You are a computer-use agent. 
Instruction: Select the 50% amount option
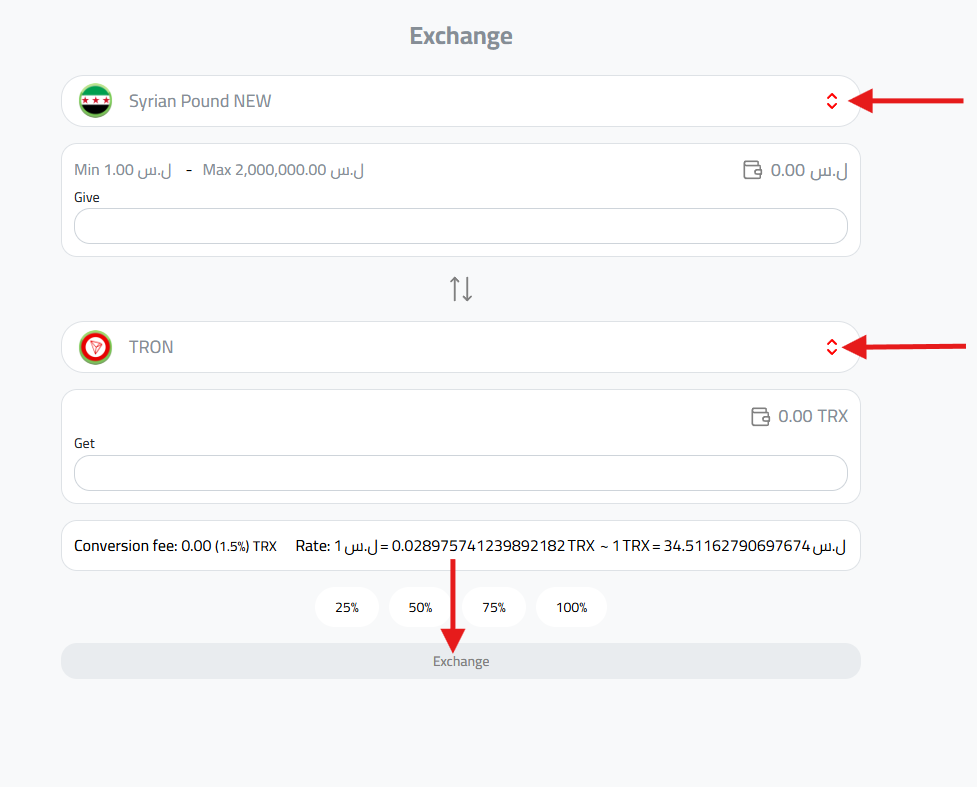tap(420, 607)
